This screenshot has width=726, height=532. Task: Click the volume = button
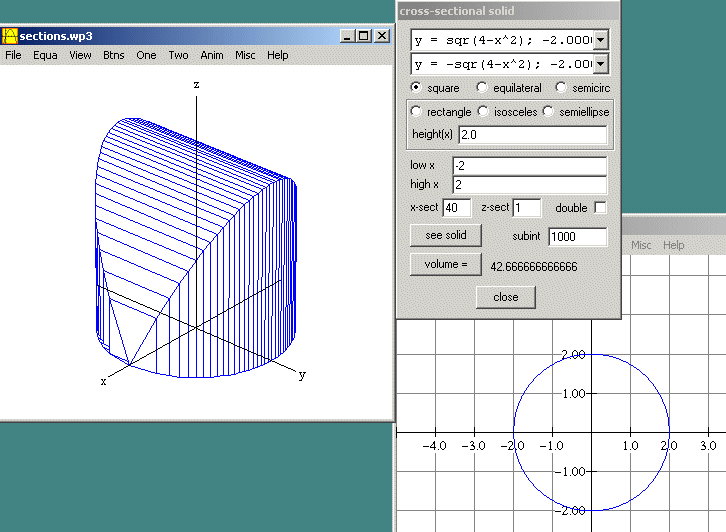[x=445, y=265]
